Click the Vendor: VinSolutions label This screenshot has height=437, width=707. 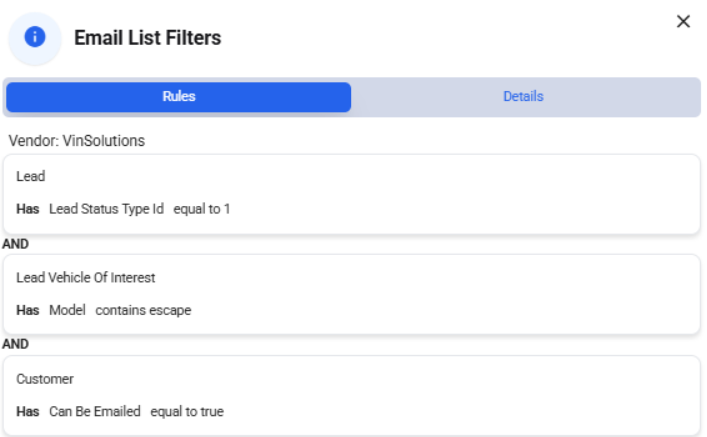77,141
